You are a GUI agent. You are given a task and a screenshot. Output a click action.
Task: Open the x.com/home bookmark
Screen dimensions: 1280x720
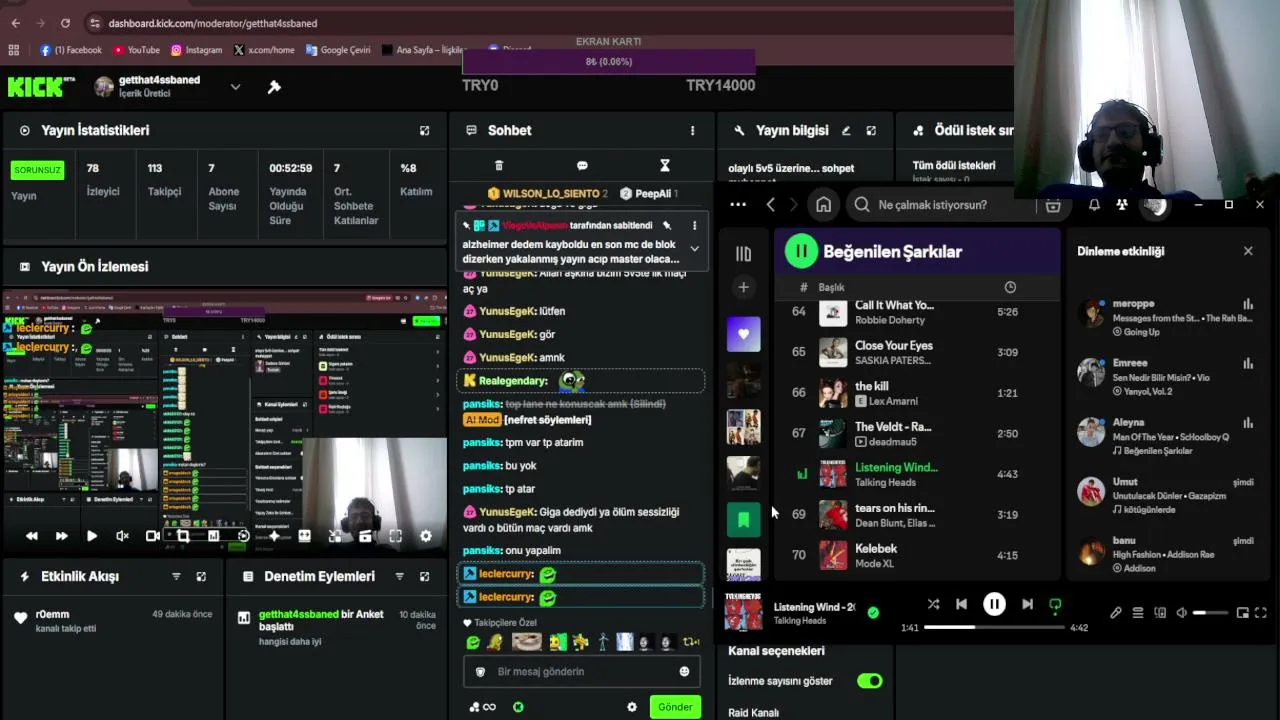tap(264, 50)
